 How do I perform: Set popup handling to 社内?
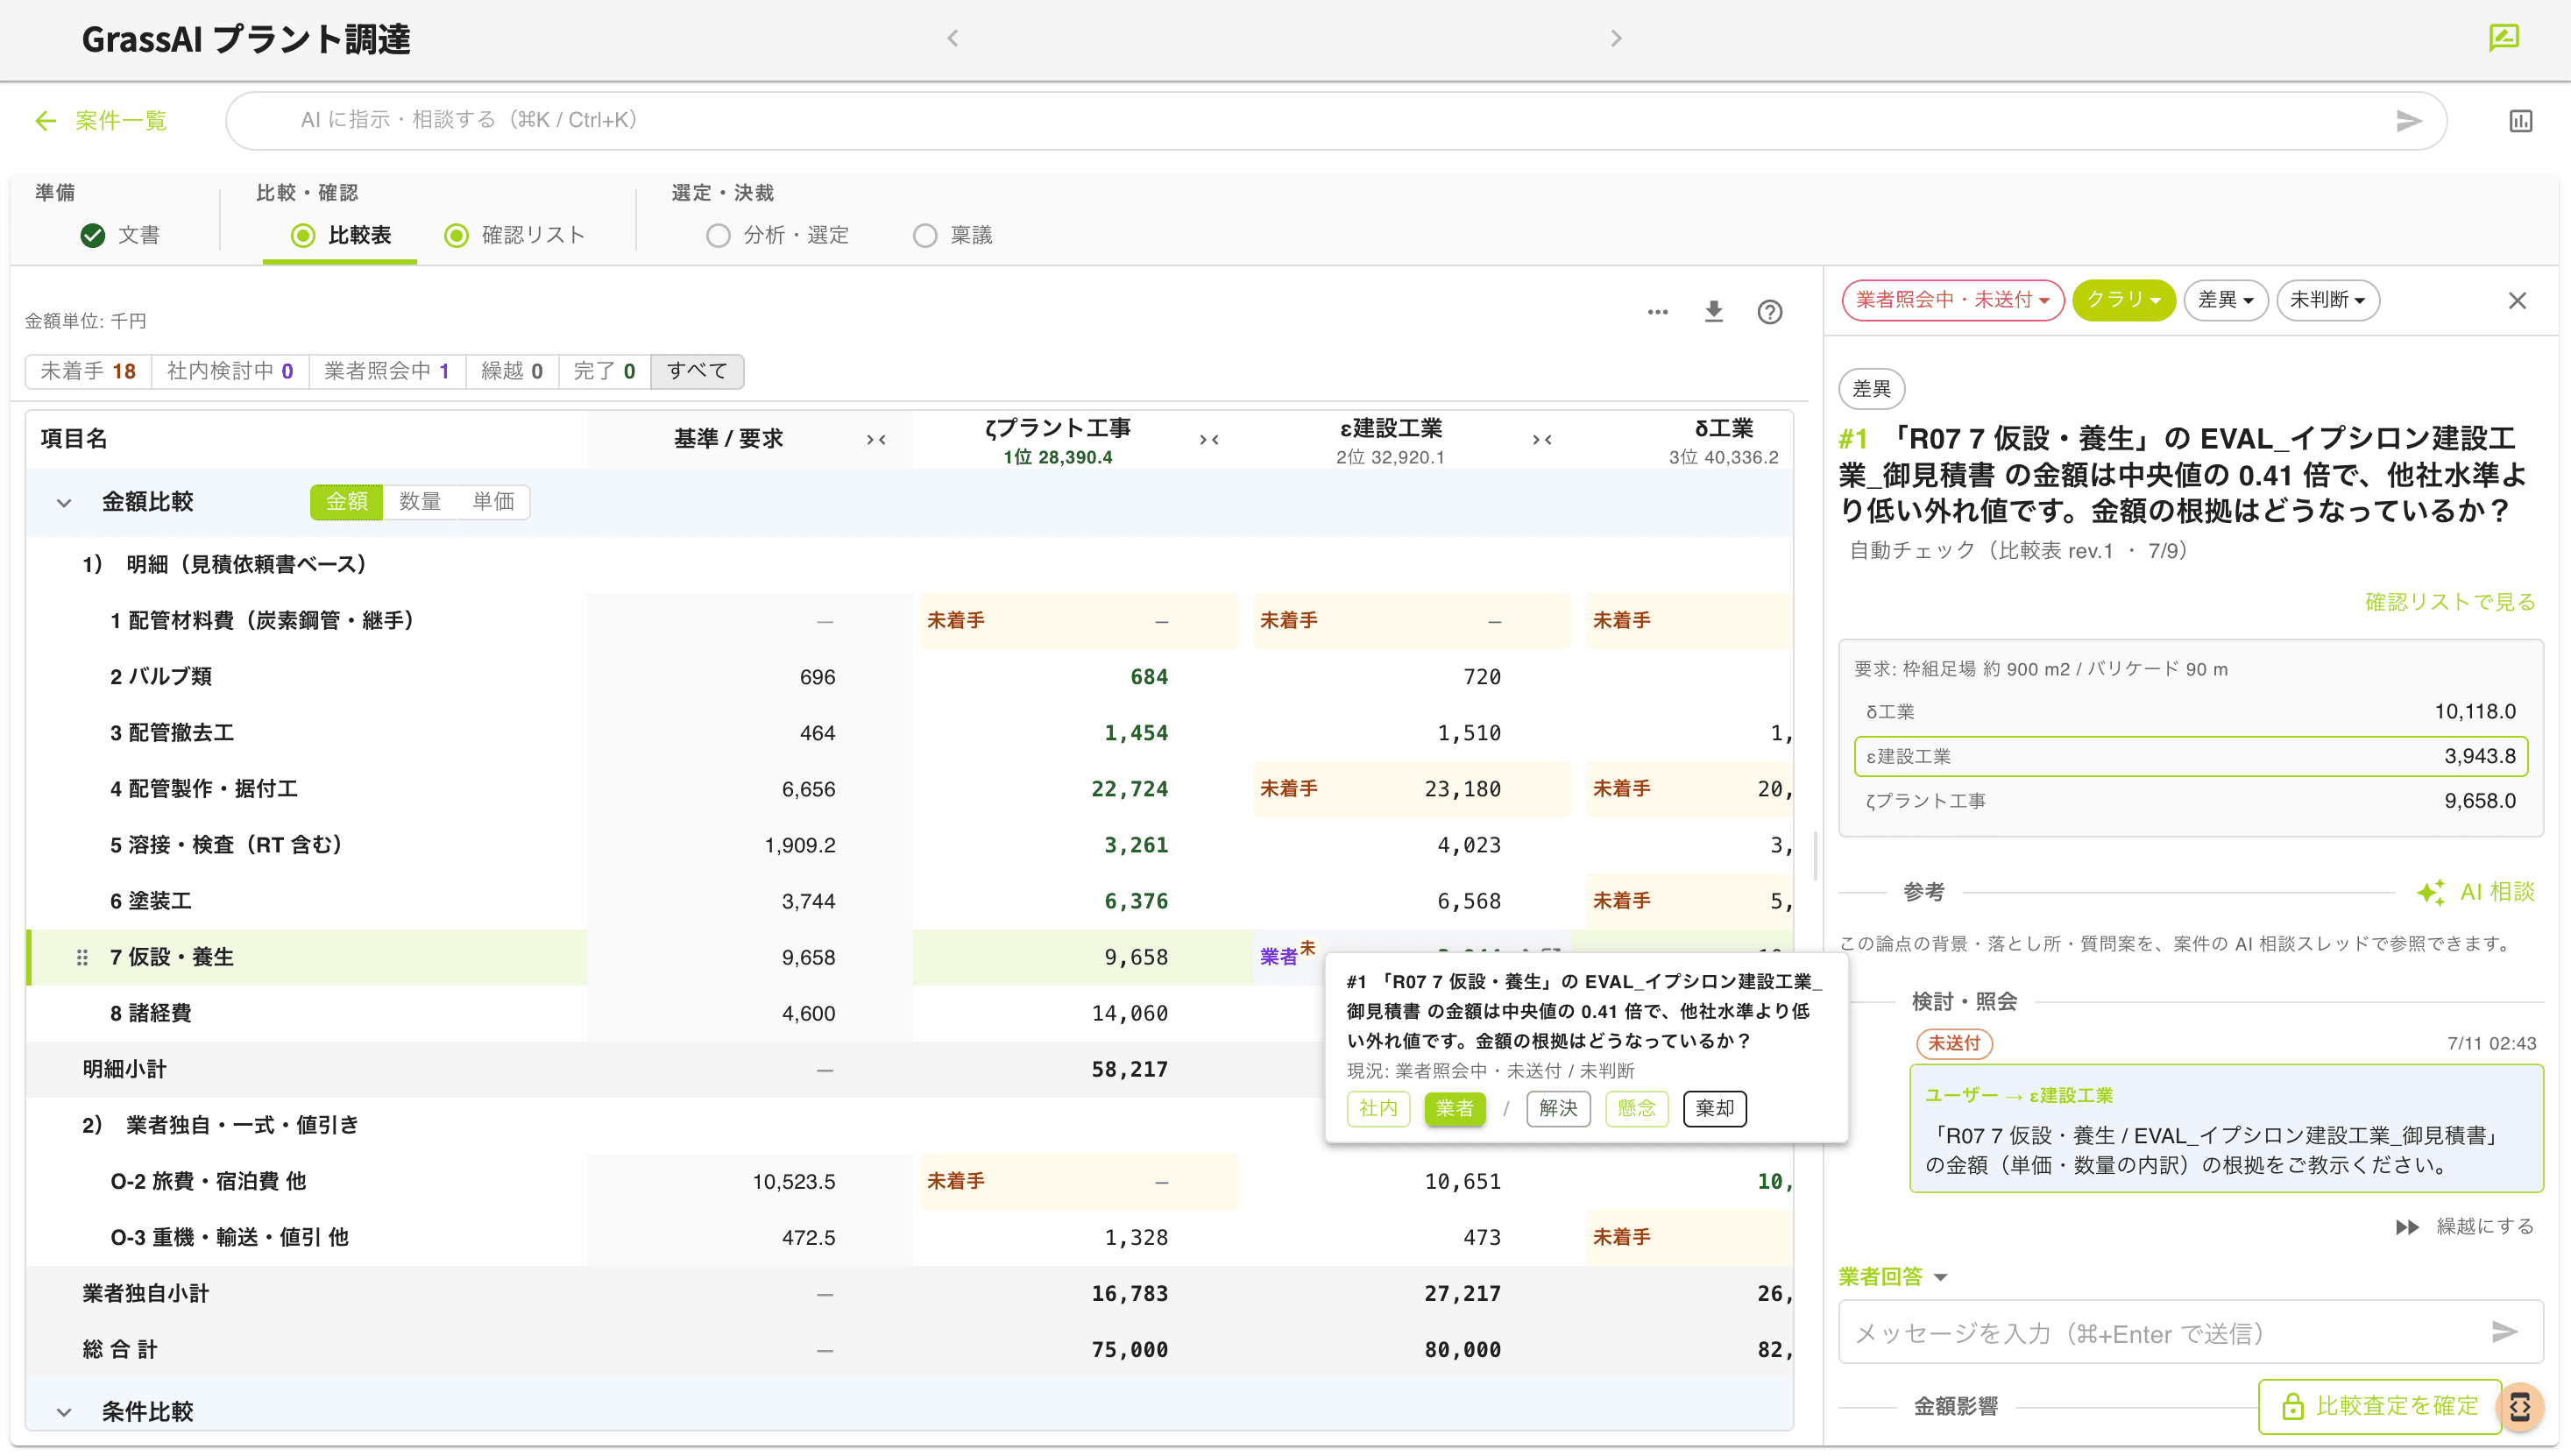tap(1378, 1108)
